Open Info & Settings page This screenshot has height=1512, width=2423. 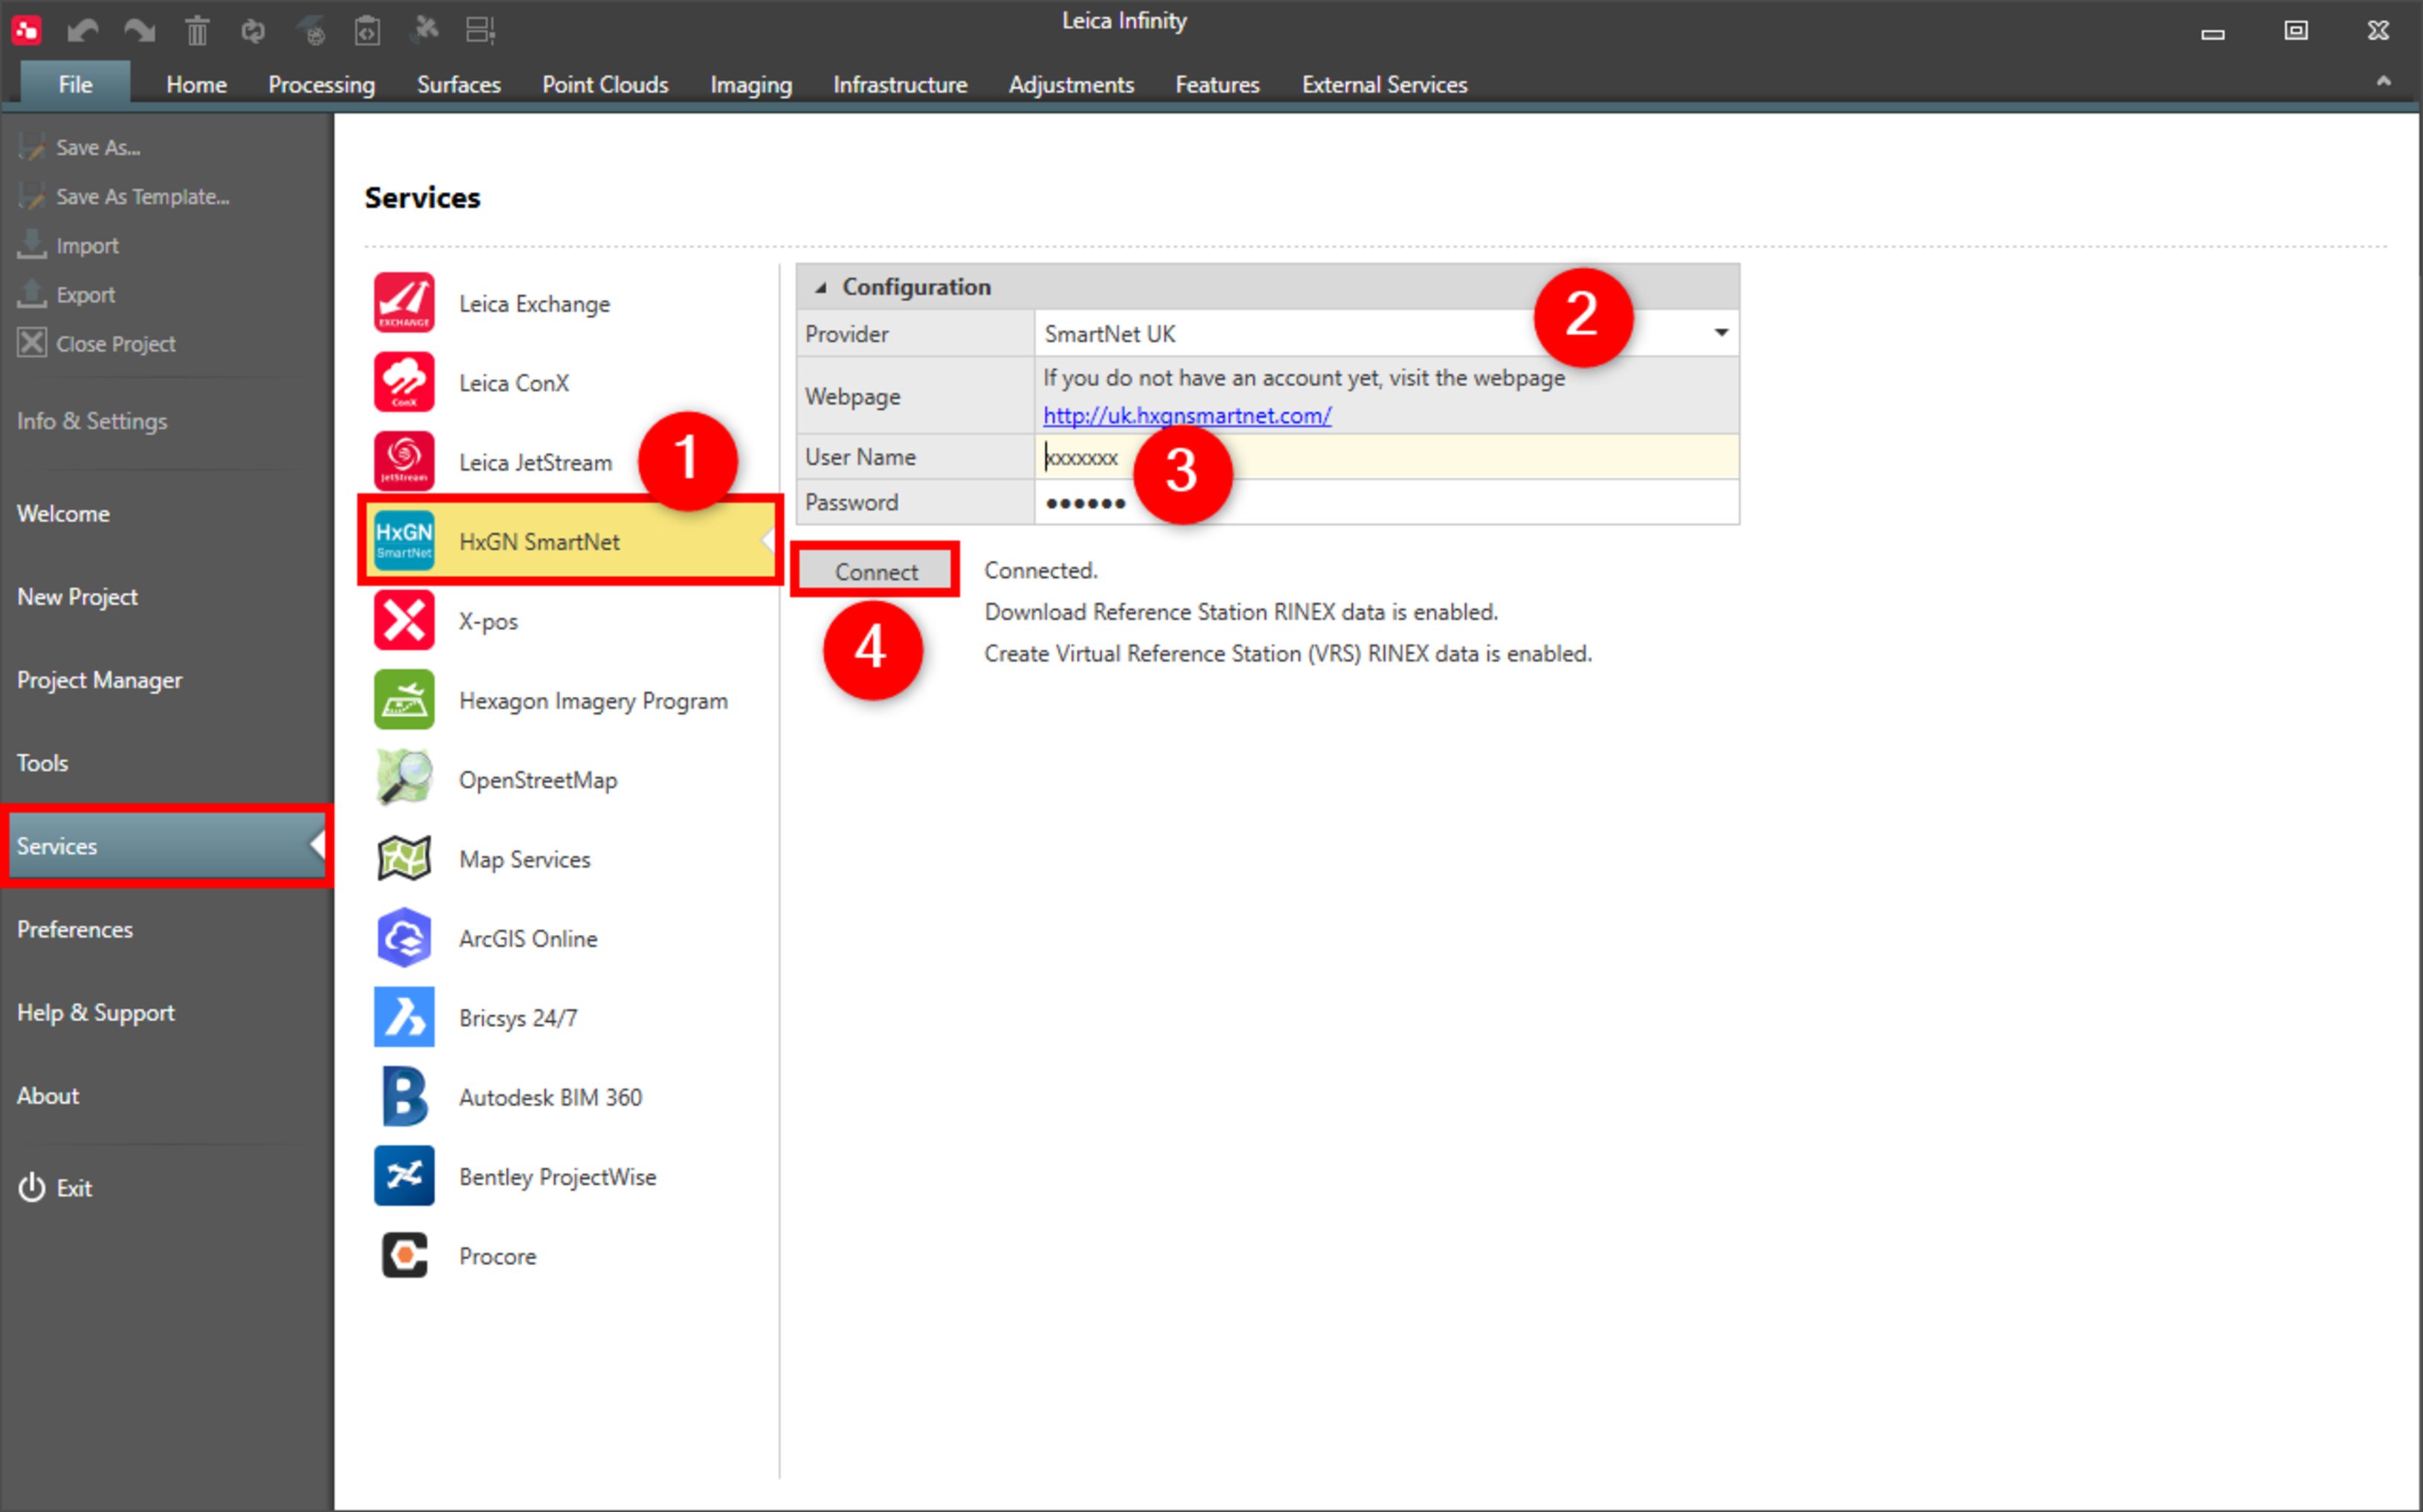(92, 422)
